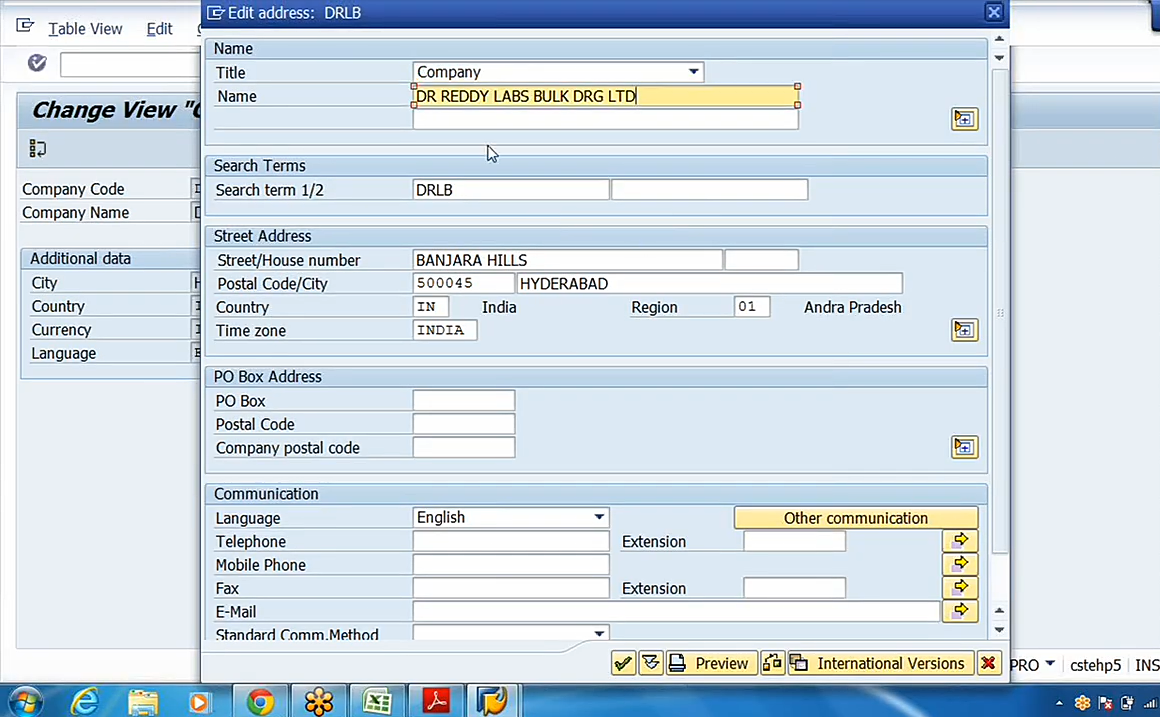
Task: Open the Table View menu
Action: pos(85,28)
